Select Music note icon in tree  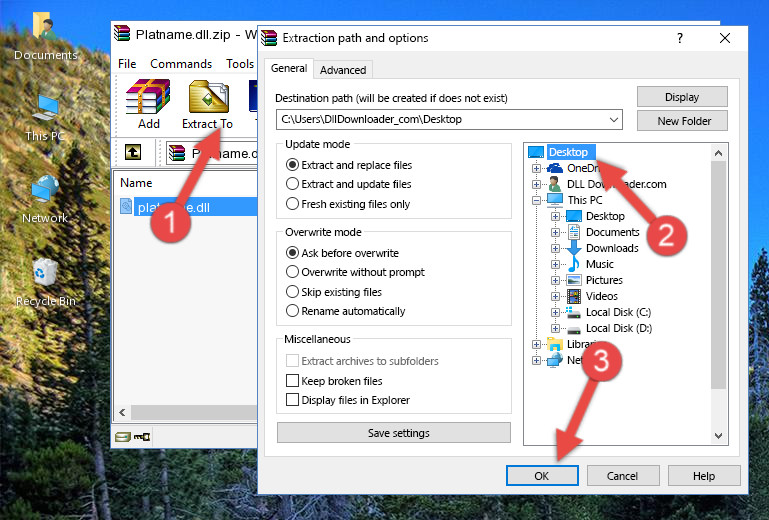coord(573,264)
